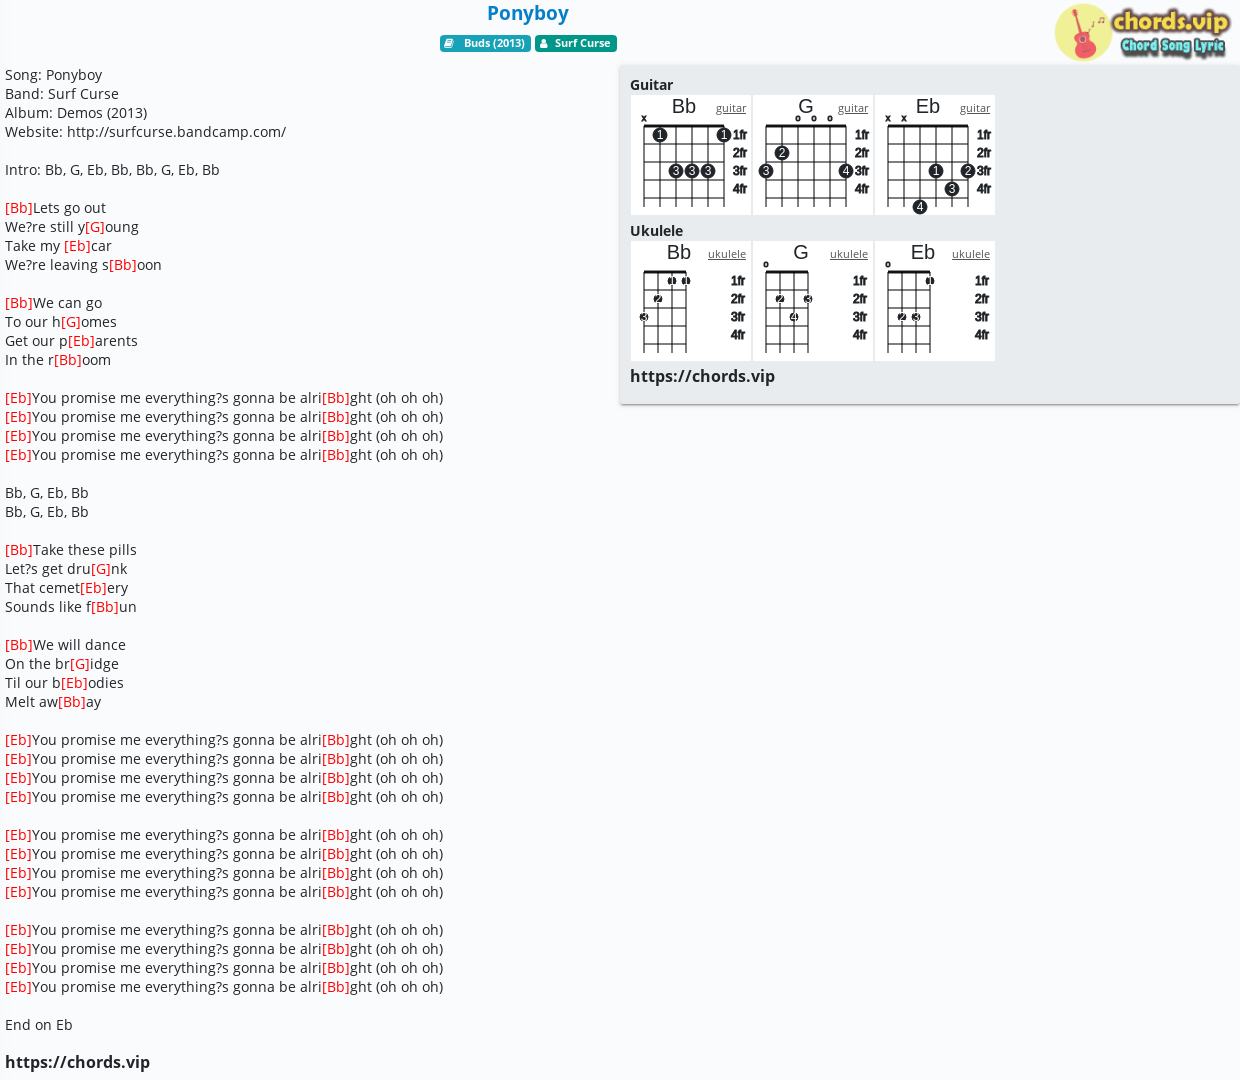Click the guitar link beside the Bb chord
1240x1080 pixels.
(731, 108)
